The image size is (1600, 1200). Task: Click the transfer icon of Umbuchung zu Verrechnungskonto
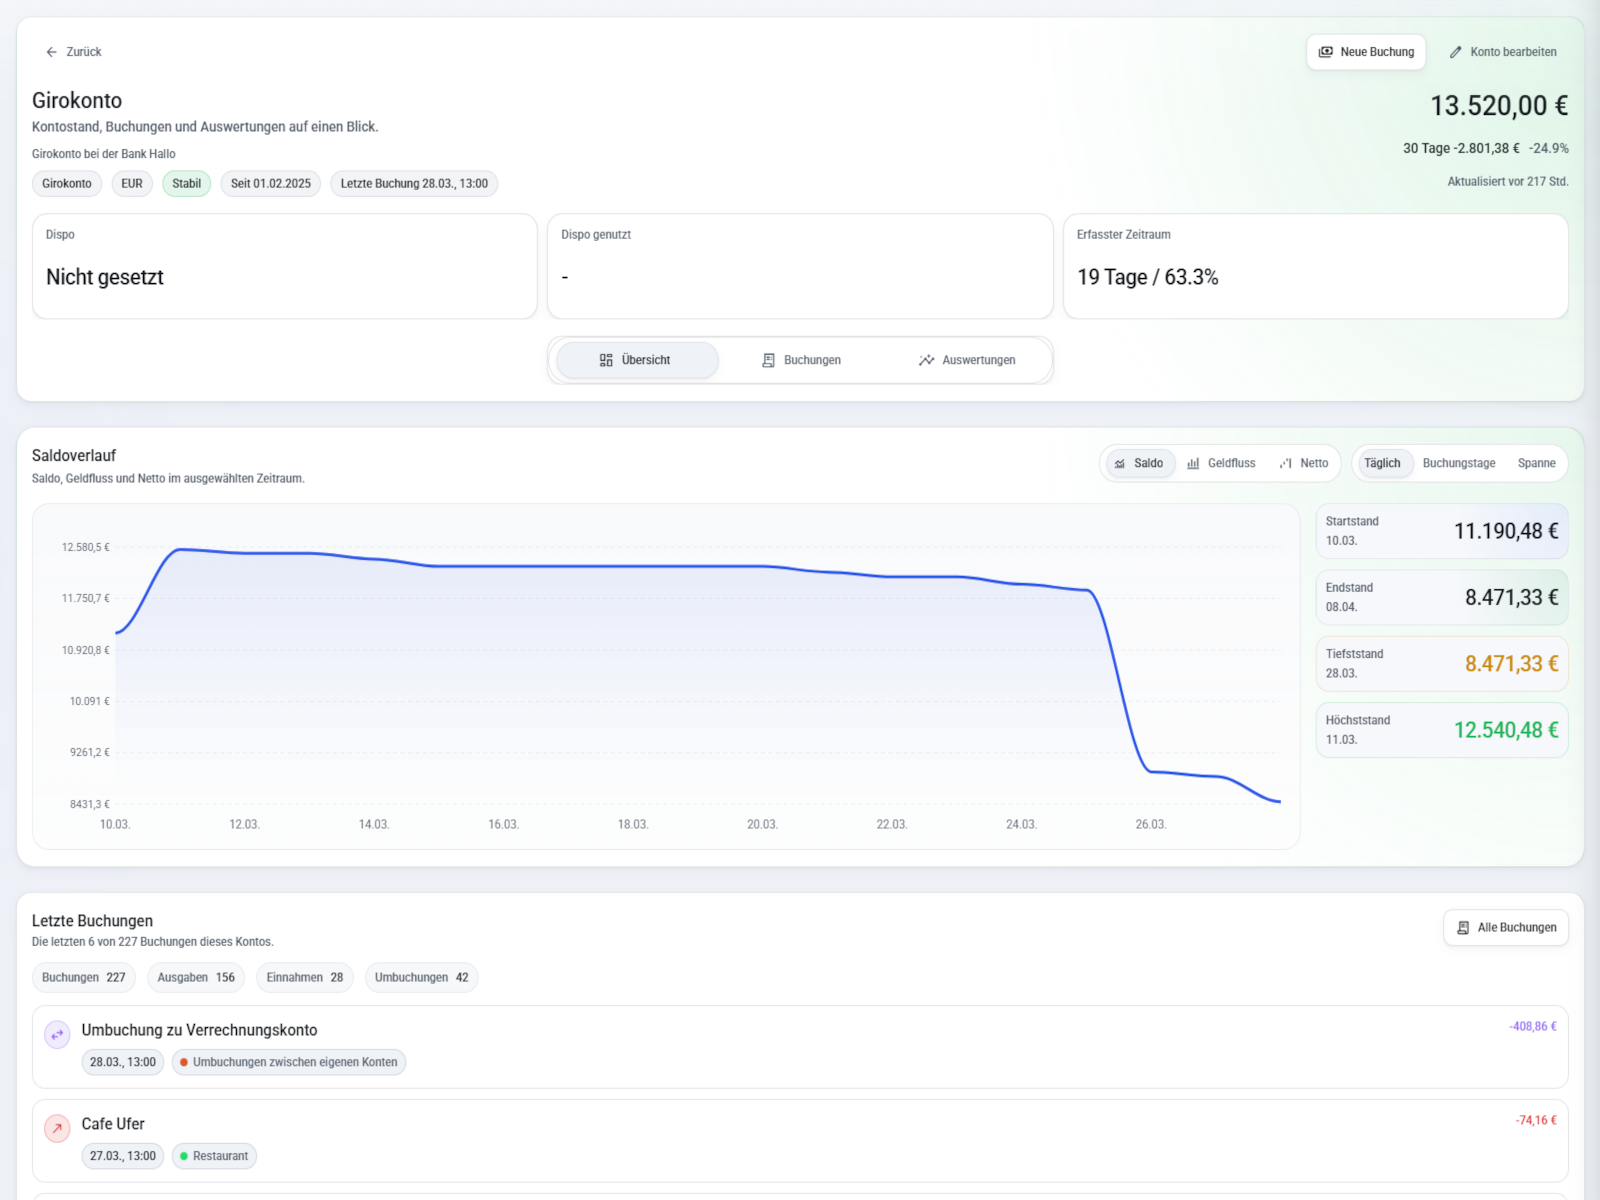(x=57, y=1035)
